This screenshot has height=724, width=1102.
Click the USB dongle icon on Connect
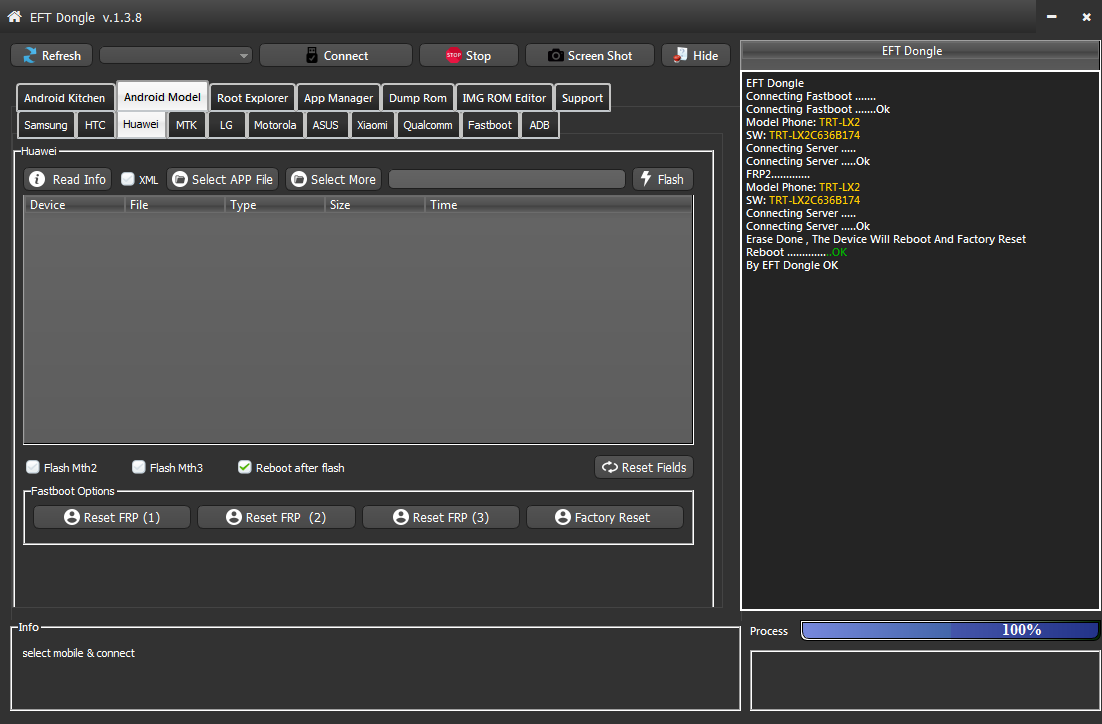[312, 55]
